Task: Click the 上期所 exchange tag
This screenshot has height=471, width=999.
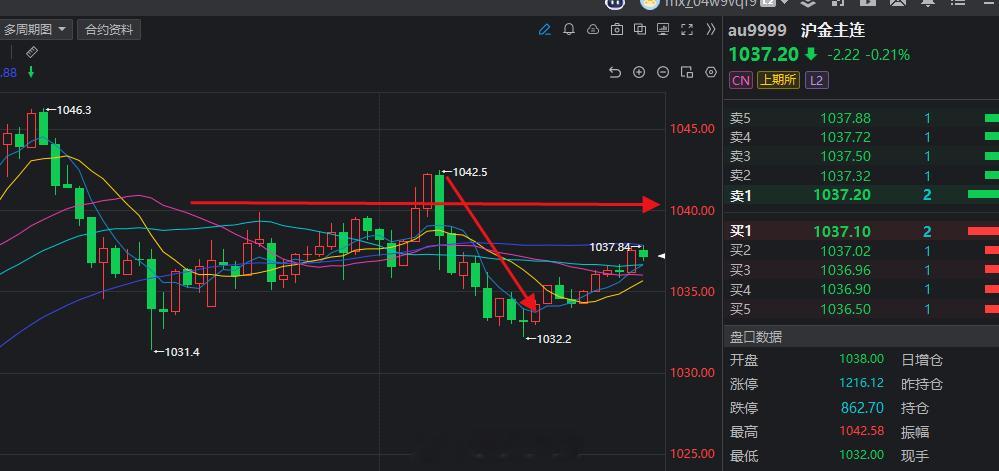Action: tap(778, 80)
